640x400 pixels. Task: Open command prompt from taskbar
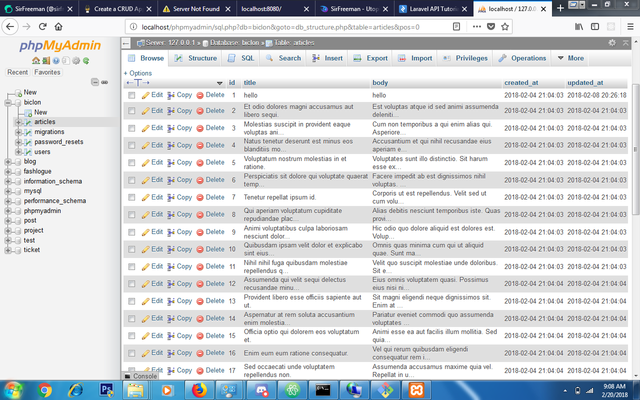(x=323, y=390)
